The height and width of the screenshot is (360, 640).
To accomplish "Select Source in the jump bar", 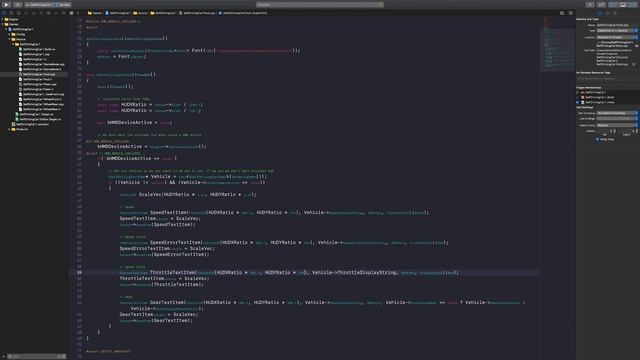I will coord(140,13).
